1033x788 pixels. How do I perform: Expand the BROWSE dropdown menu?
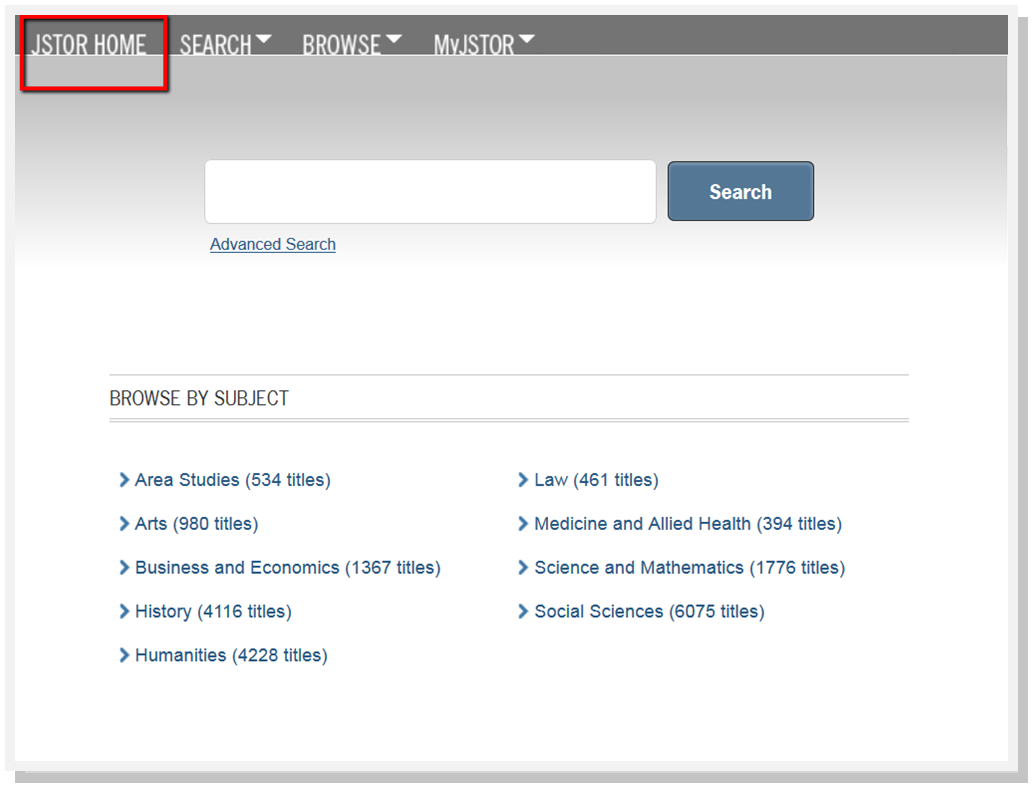click(x=351, y=45)
